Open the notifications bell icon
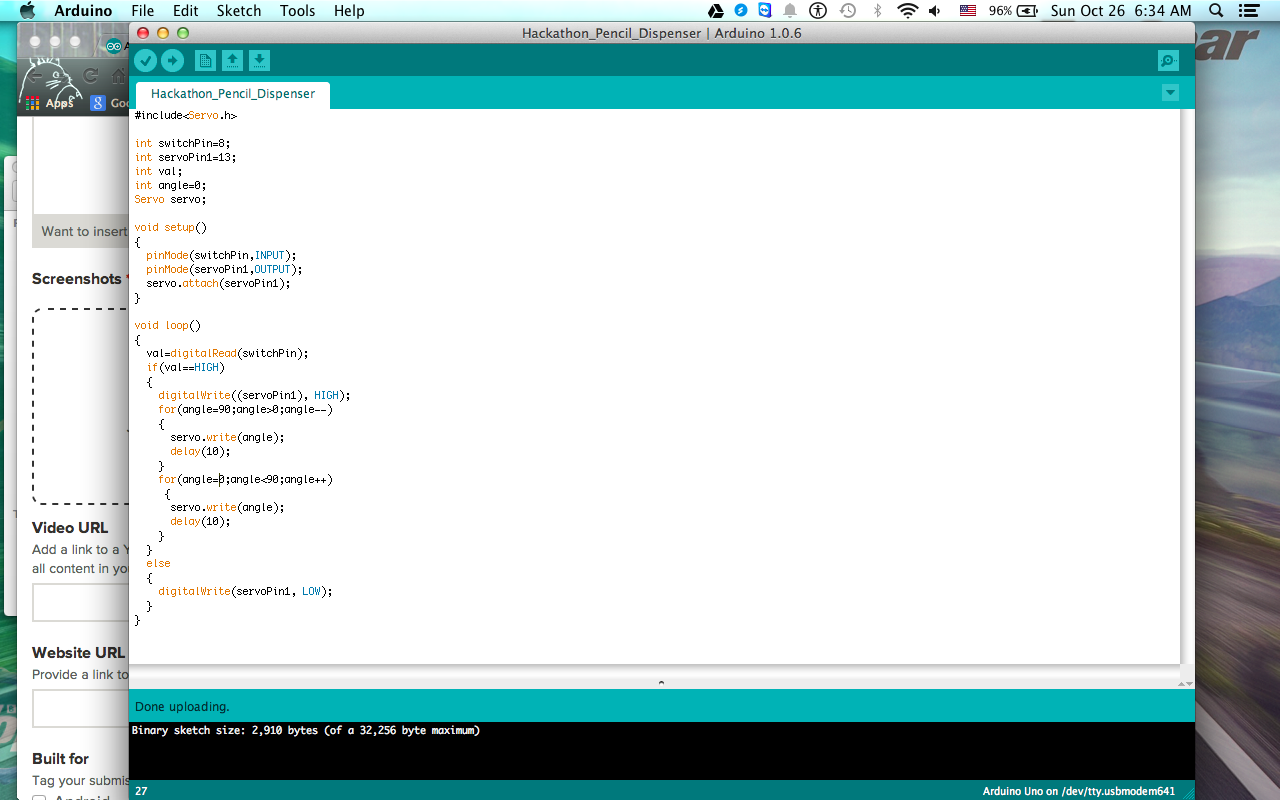 [x=790, y=11]
